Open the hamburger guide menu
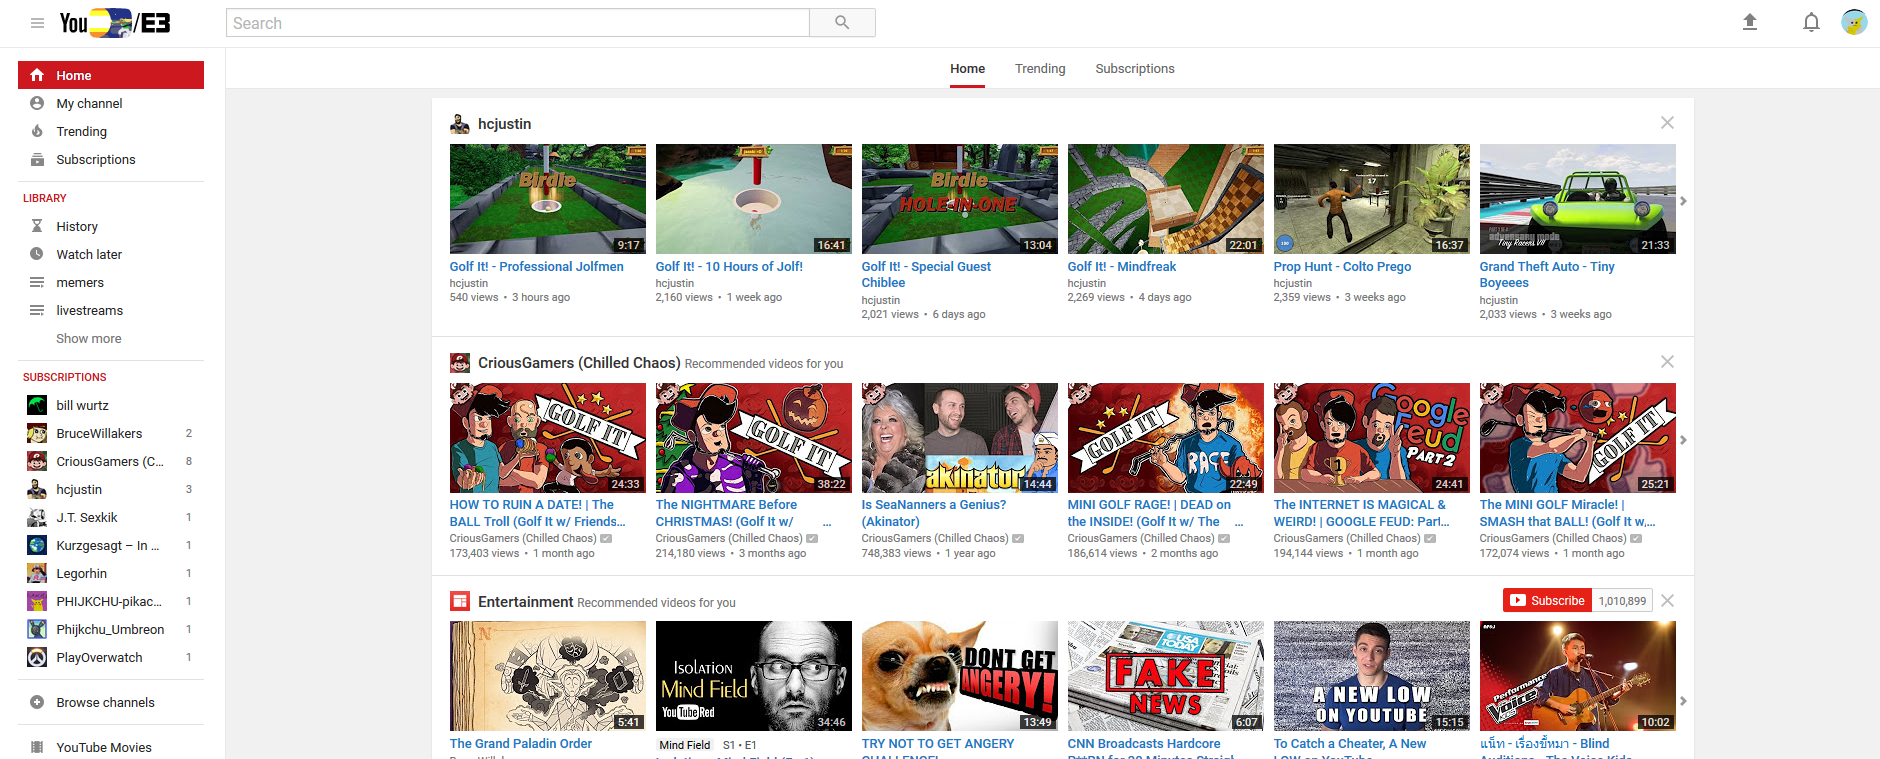The height and width of the screenshot is (759, 1880). pyautogui.click(x=37, y=23)
